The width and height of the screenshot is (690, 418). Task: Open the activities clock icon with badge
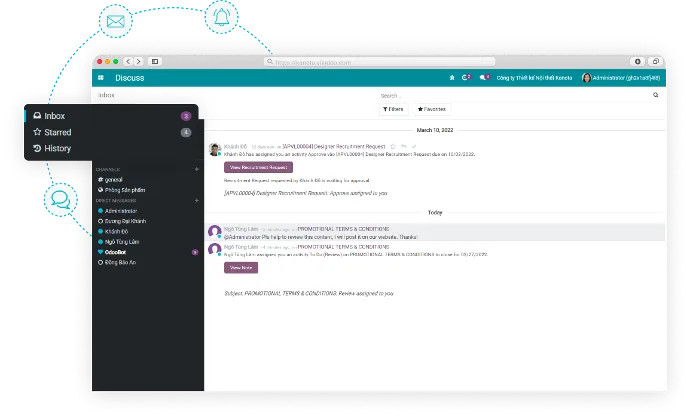[x=466, y=77]
